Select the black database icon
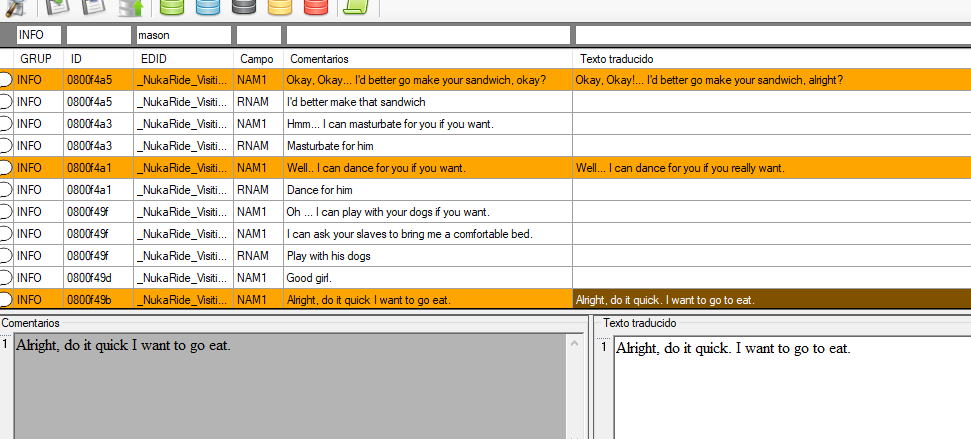The height and width of the screenshot is (439, 971). point(243,7)
